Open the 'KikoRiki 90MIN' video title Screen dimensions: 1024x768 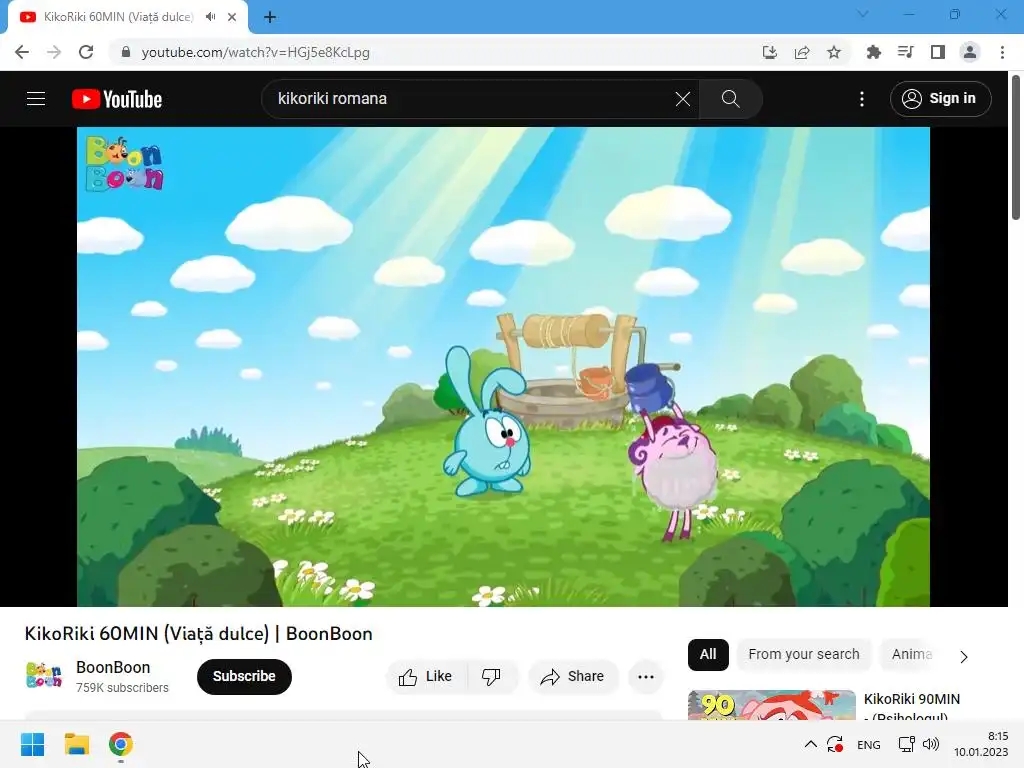click(912, 706)
